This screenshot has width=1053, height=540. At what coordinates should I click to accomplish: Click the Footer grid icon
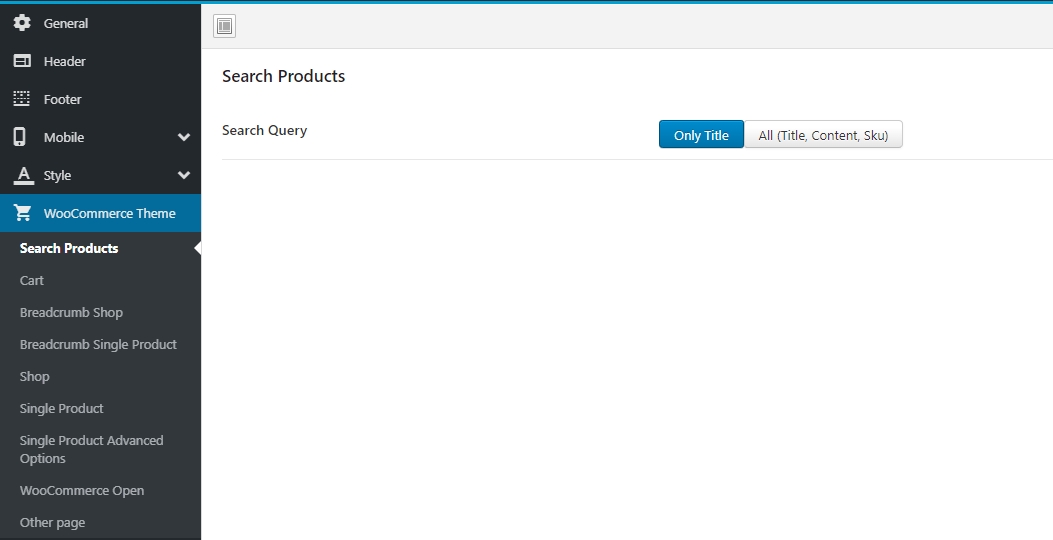click(22, 99)
